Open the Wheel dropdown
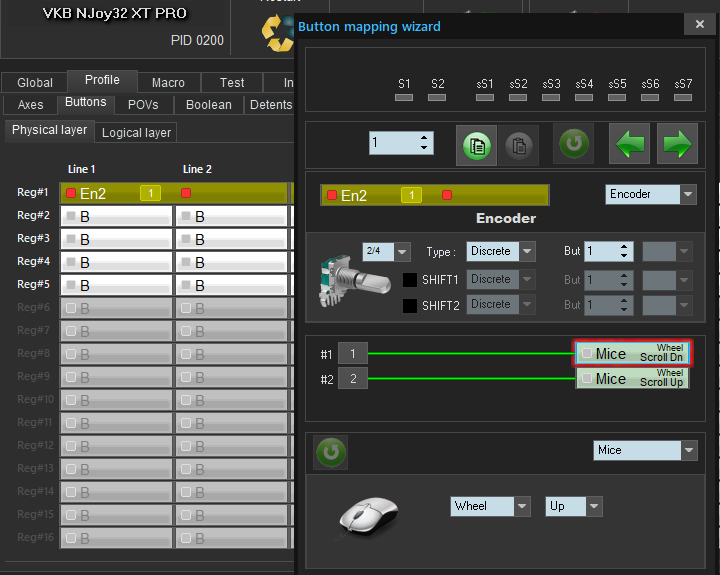Screen dimensions: 720x575 tap(490, 506)
